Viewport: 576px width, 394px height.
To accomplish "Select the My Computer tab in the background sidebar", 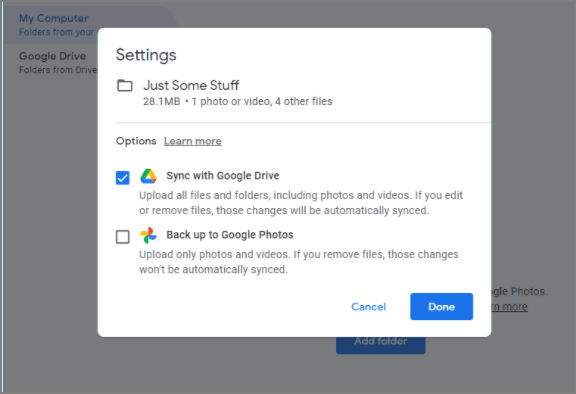I will click(90, 25).
